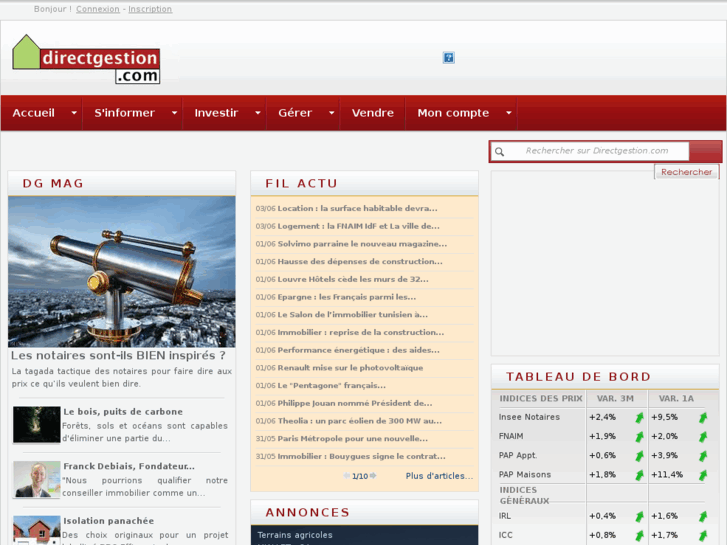Screen dimensions: 727x545
Task: Expand the Gérer menu arrow
Action: (332, 113)
